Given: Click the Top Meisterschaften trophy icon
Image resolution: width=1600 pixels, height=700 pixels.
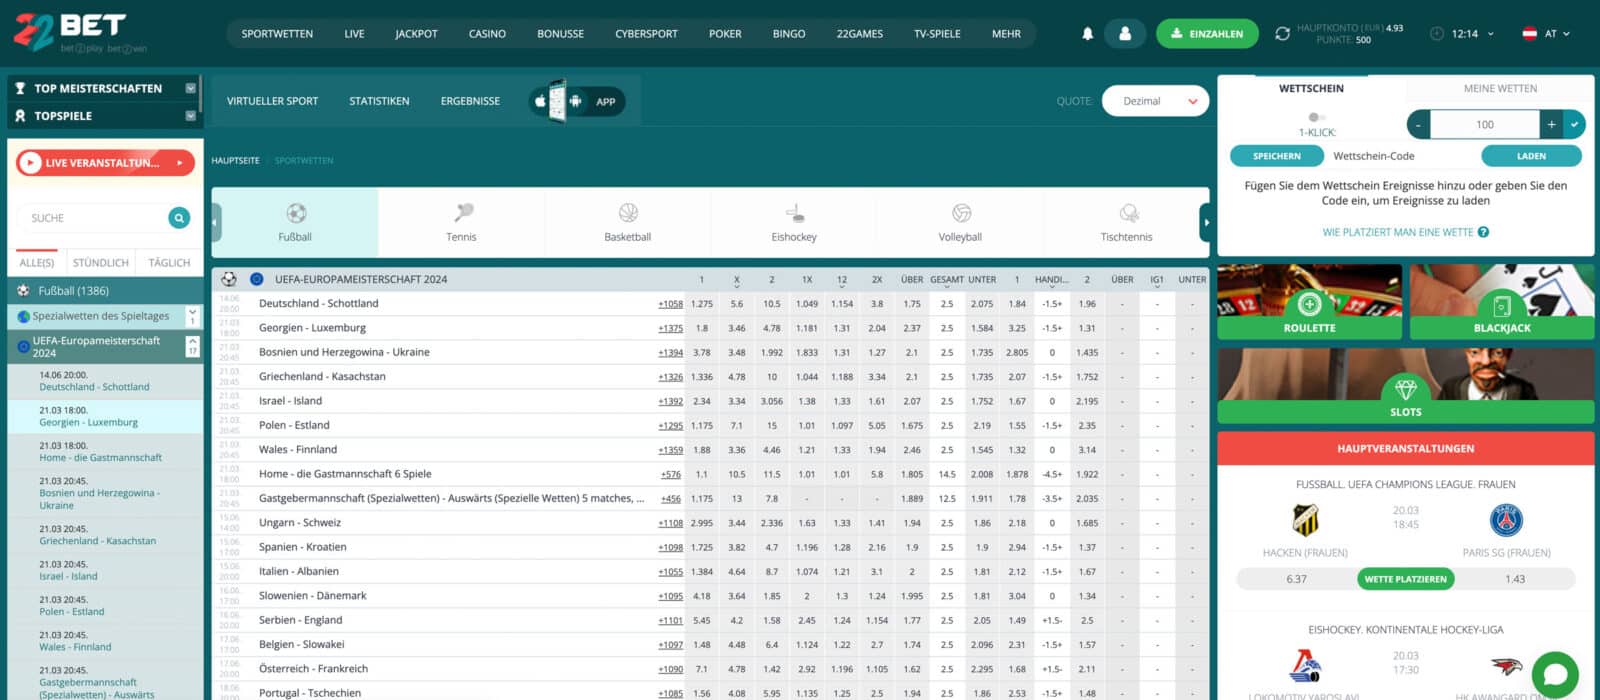Looking at the screenshot, I should click(20, 88).
